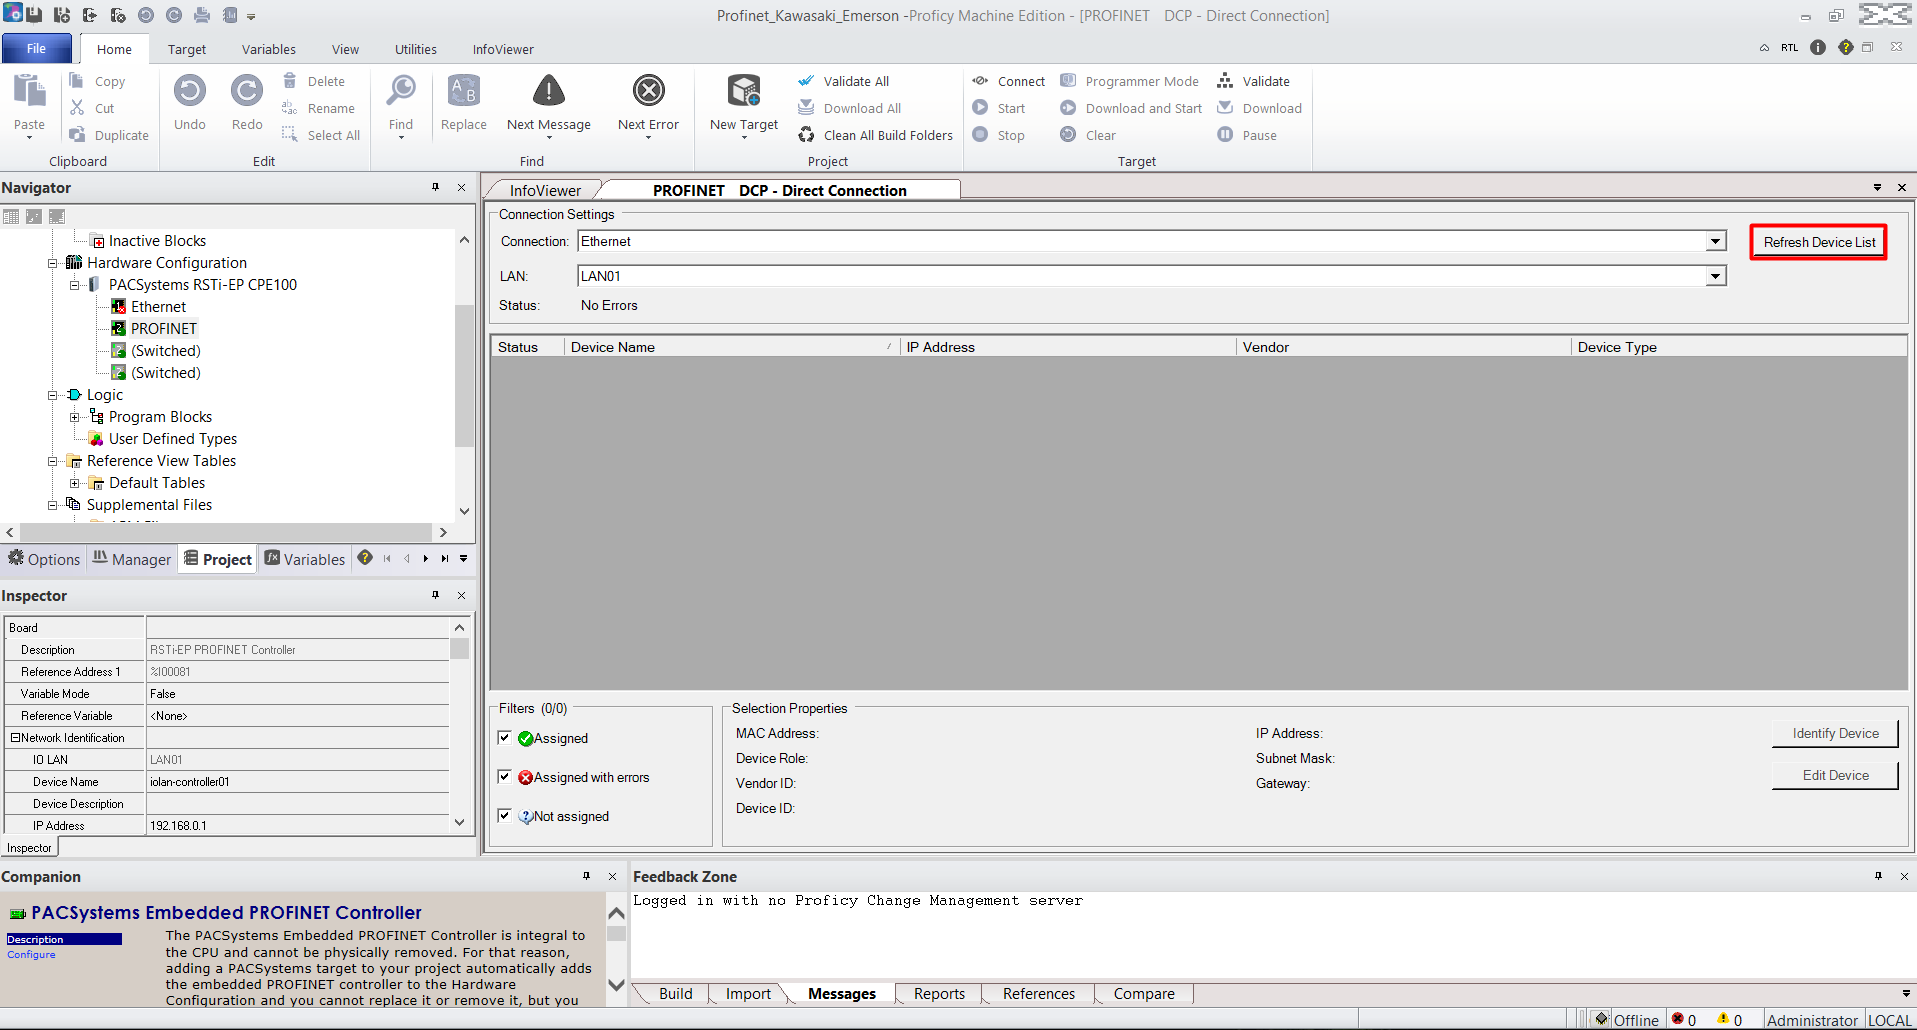The width and height of the screenshot is (1917, 1030).
Task: Edit the Device Name field in Inspector
Action: pos(298,782)
